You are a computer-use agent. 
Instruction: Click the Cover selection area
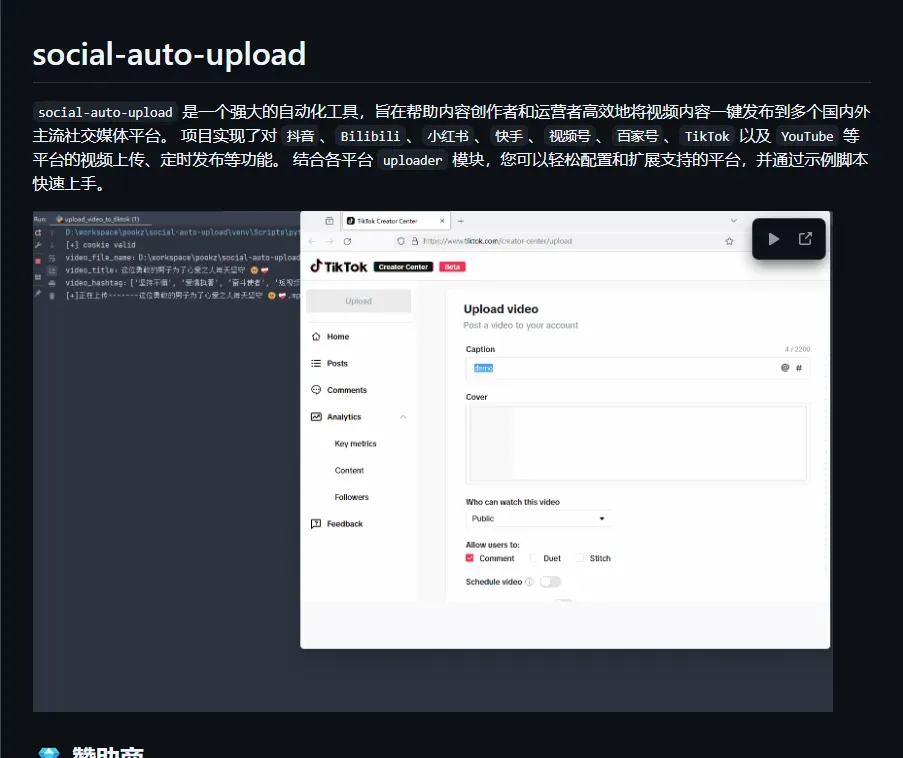(x=638, y=444)
